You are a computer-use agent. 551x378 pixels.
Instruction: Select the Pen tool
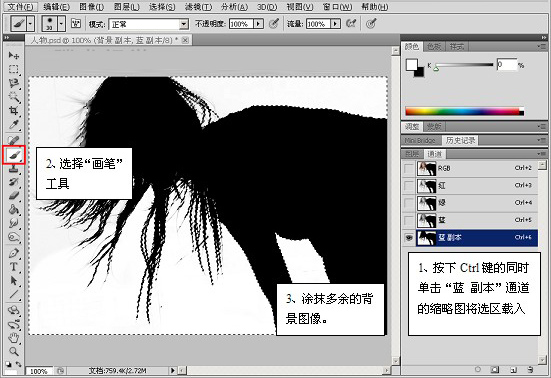click(x=14, y=253)
